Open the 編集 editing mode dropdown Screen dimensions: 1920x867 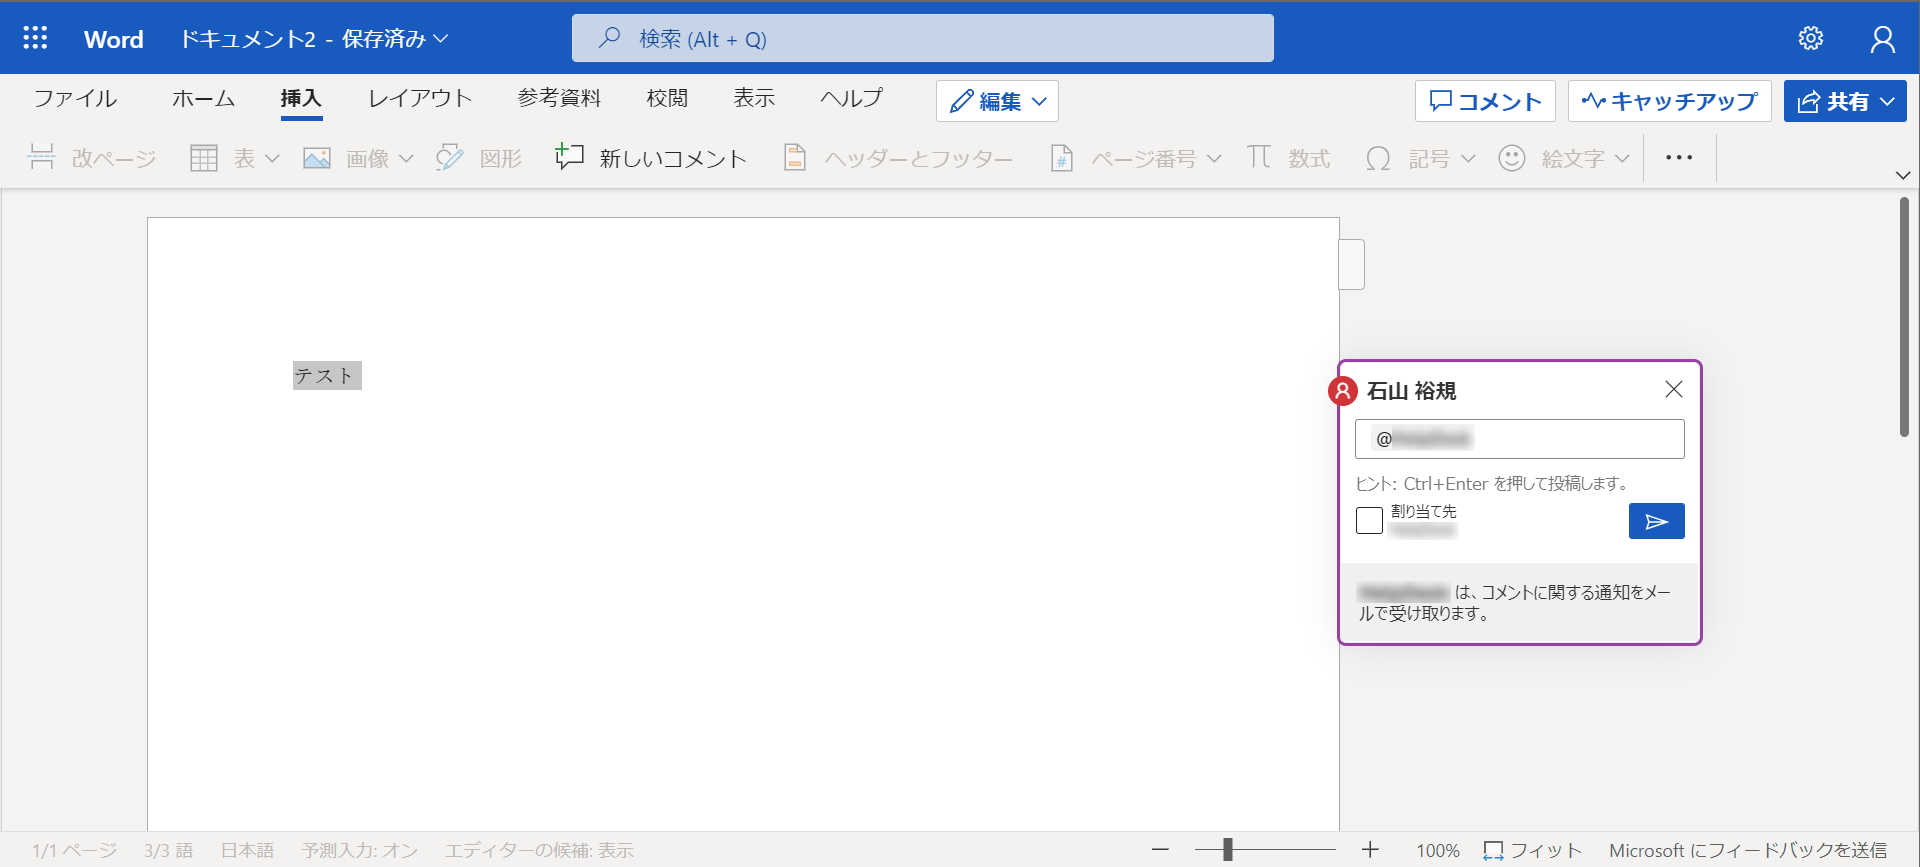(x=997, y=101)
